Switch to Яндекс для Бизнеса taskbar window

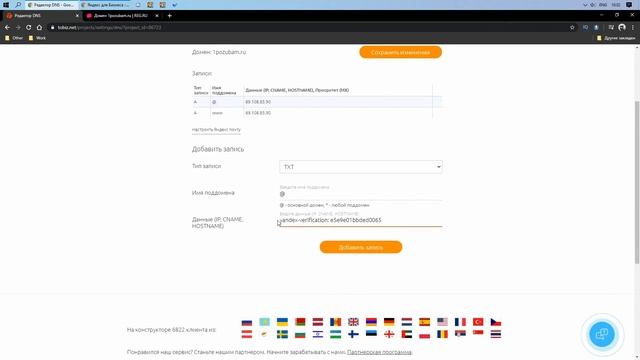105,5
